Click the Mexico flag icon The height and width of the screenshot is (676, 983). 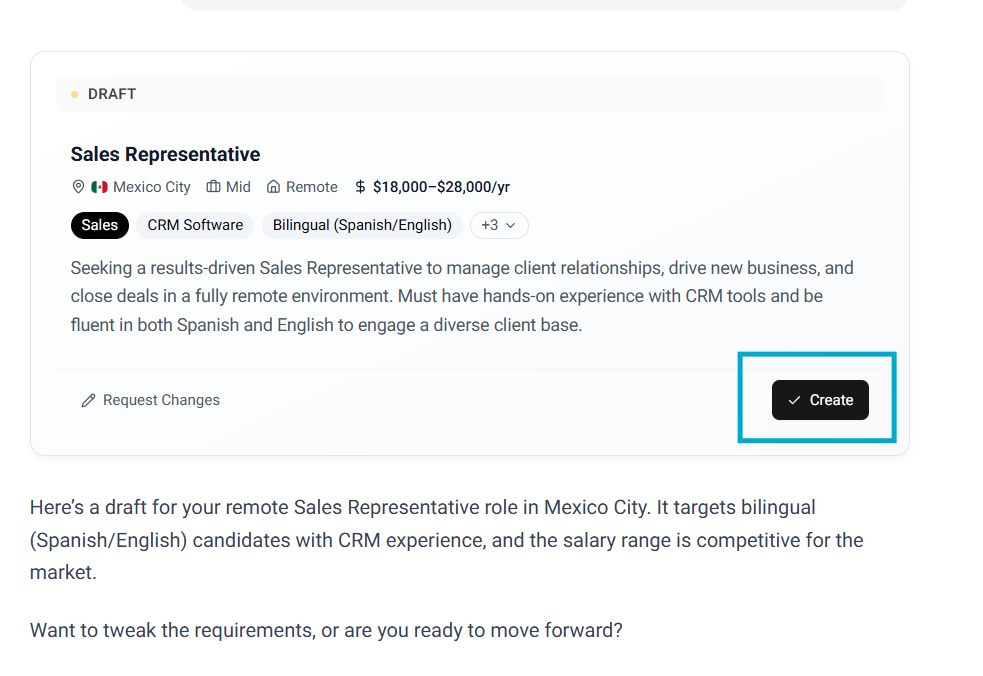click(99, 187)
